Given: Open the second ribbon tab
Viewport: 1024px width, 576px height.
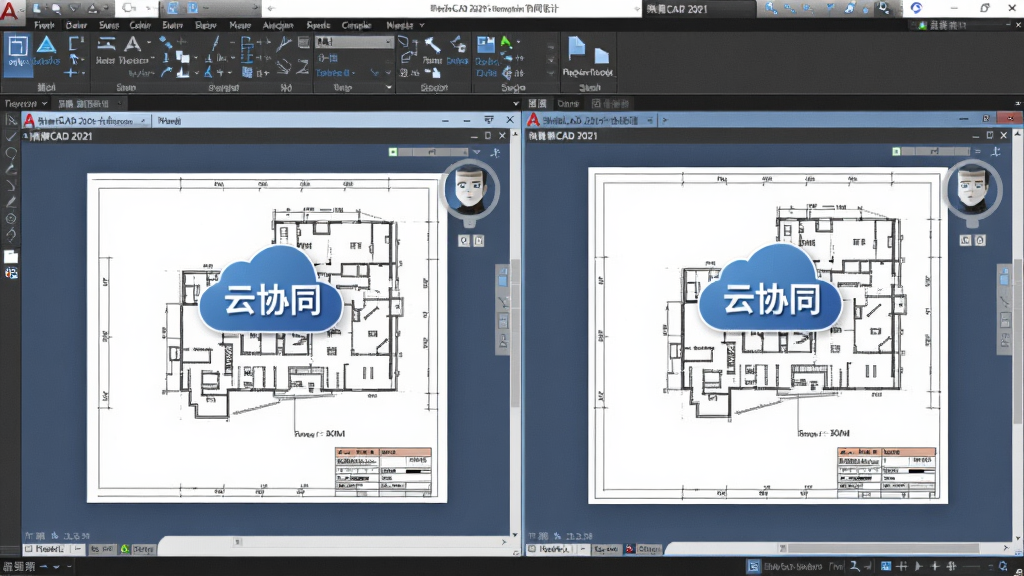Looking at the screenshot, I should coord(76,25).
